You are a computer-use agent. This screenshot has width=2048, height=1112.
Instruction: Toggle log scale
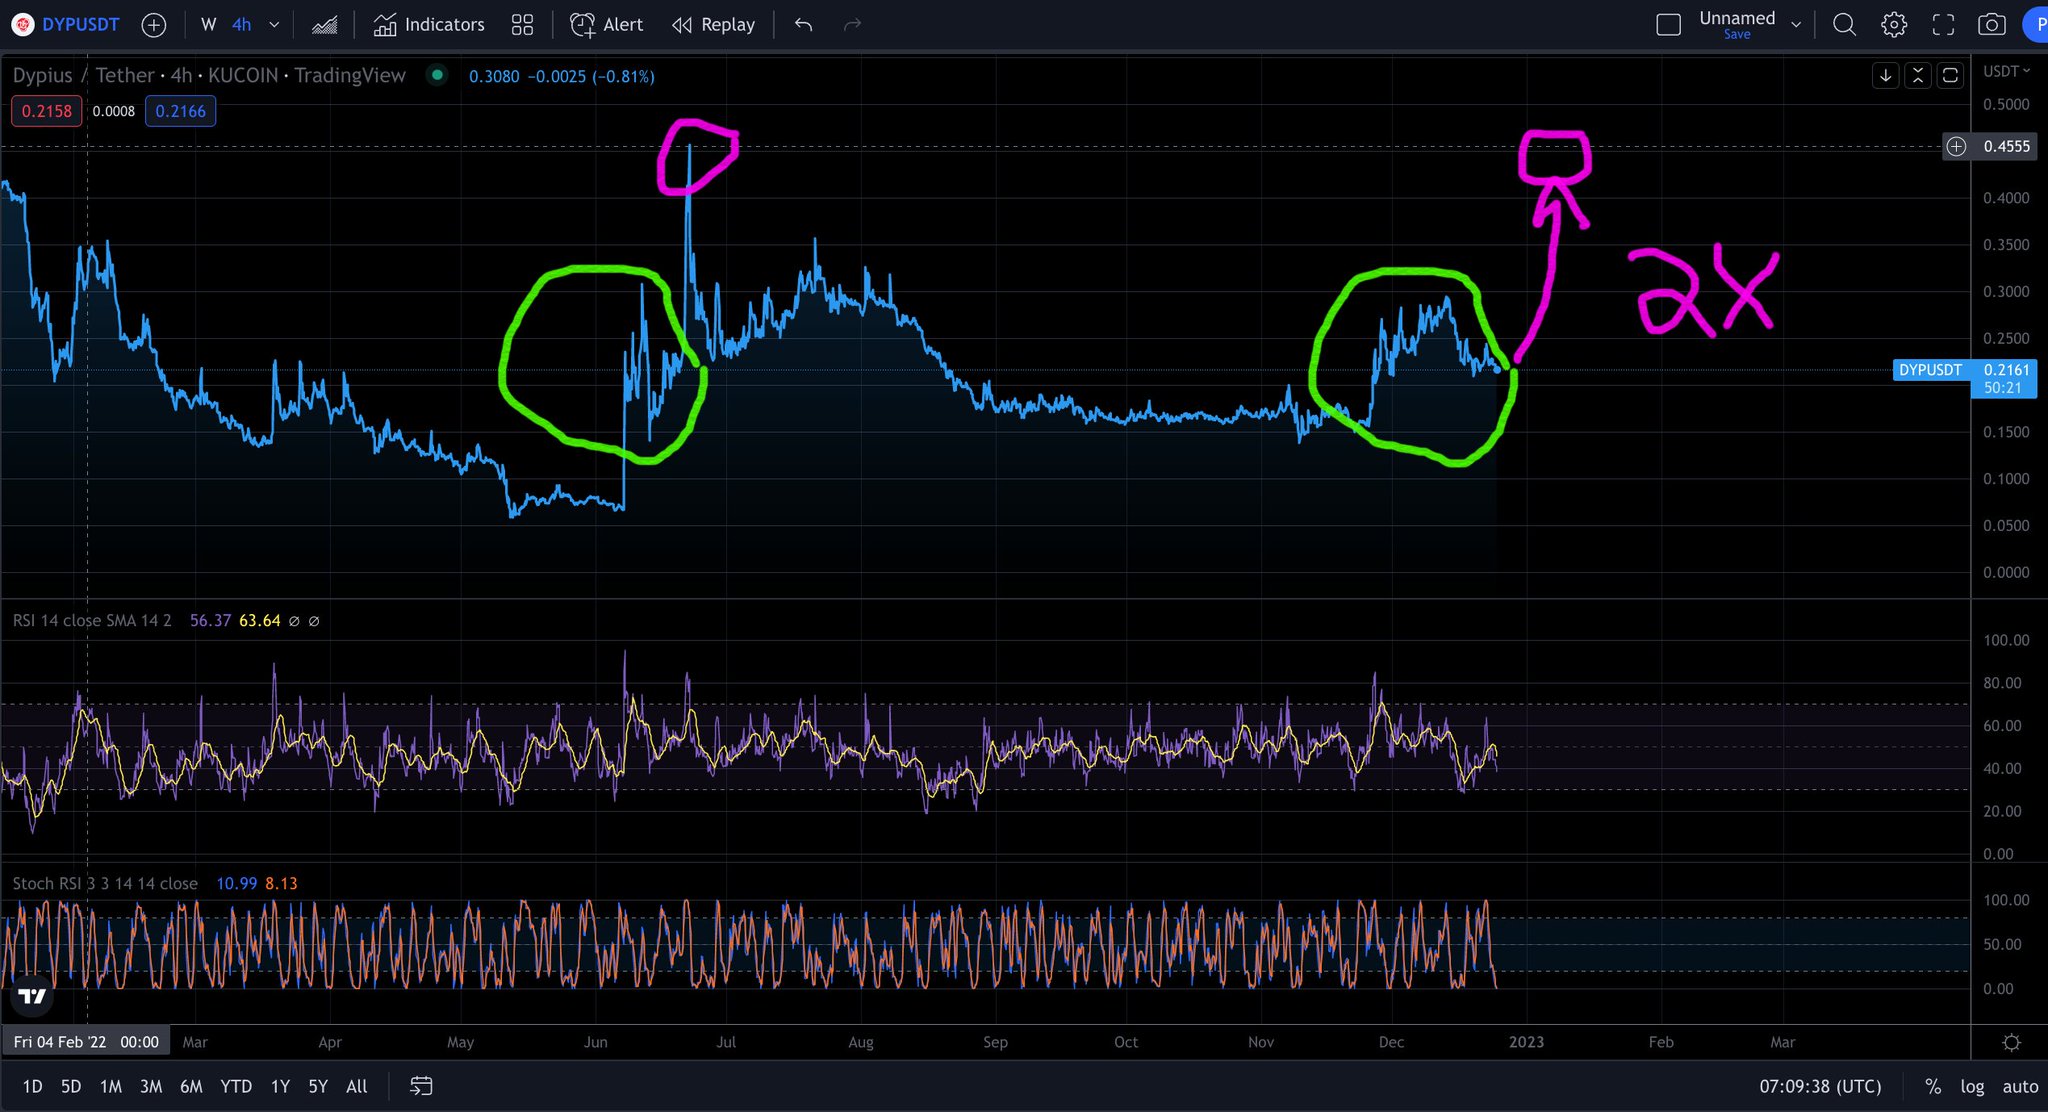tap(1972, 1086)
